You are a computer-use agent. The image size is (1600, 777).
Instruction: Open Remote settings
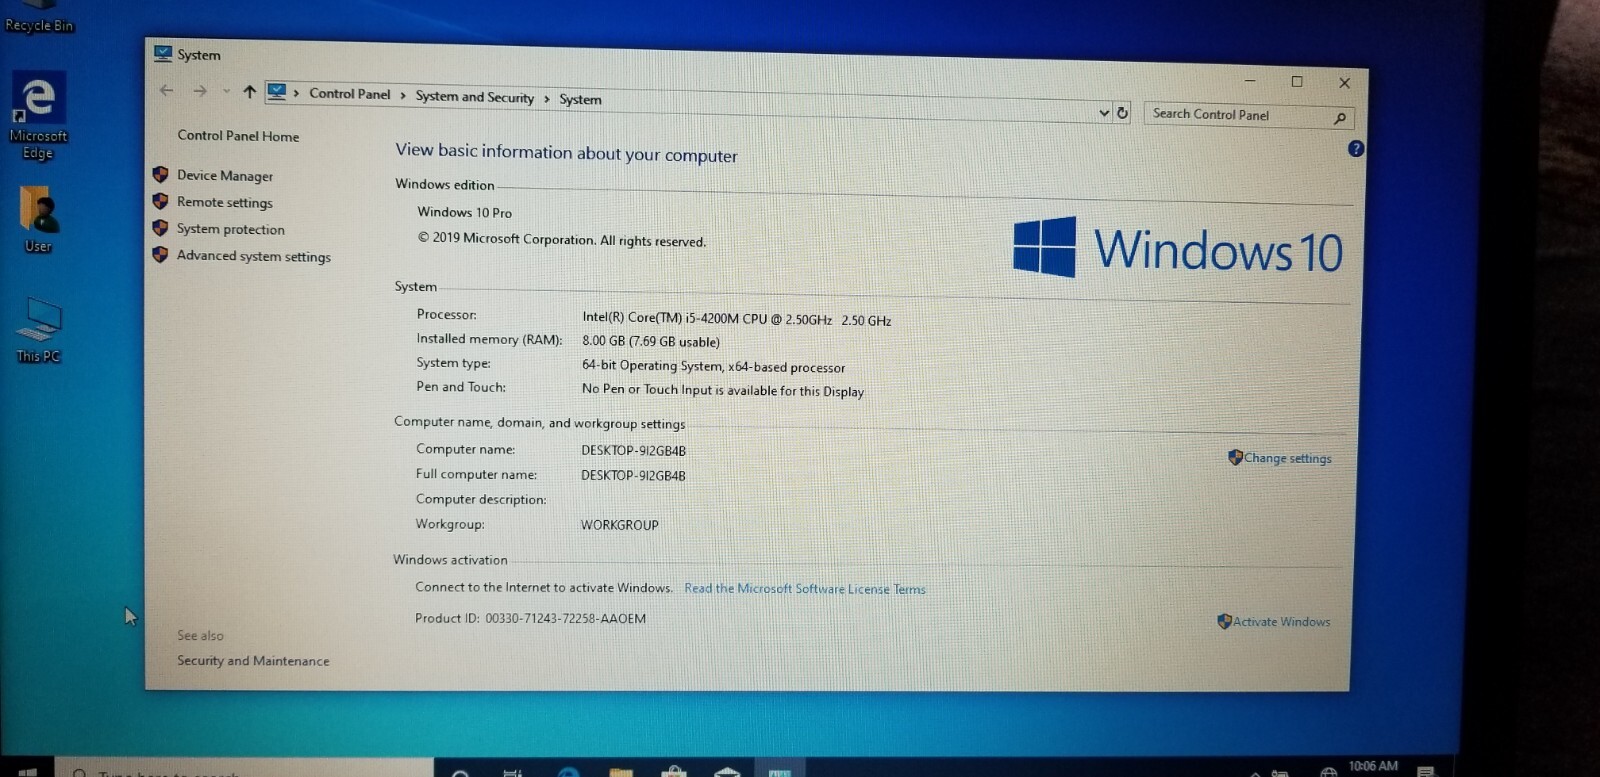click(x=225, y=202)
